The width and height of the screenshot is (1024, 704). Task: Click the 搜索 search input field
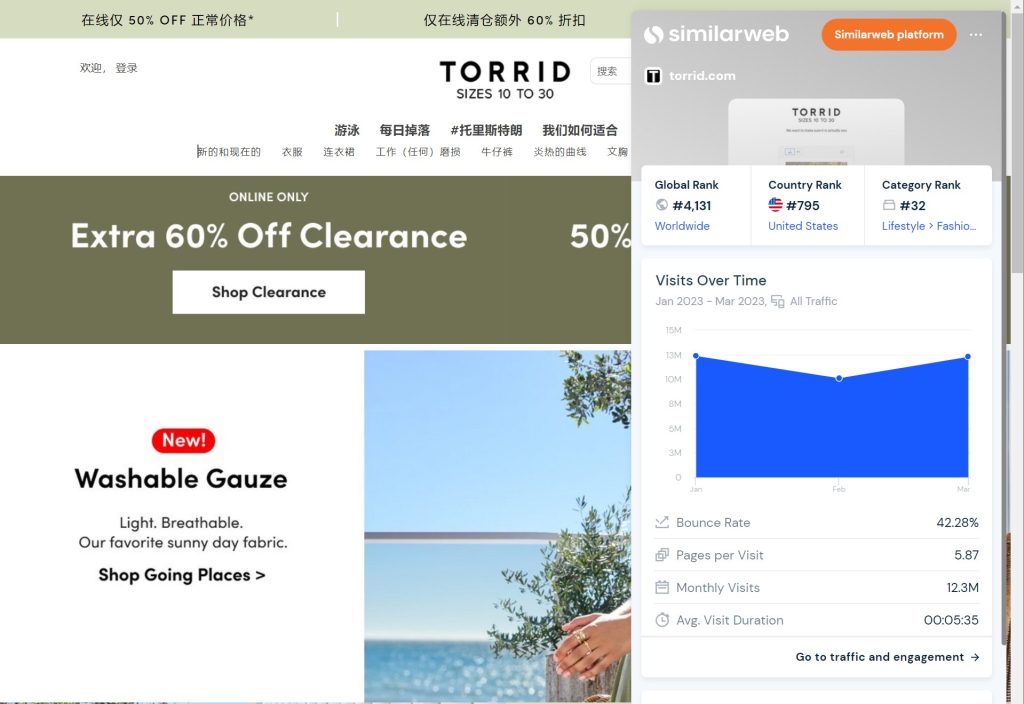coord(611,71)
